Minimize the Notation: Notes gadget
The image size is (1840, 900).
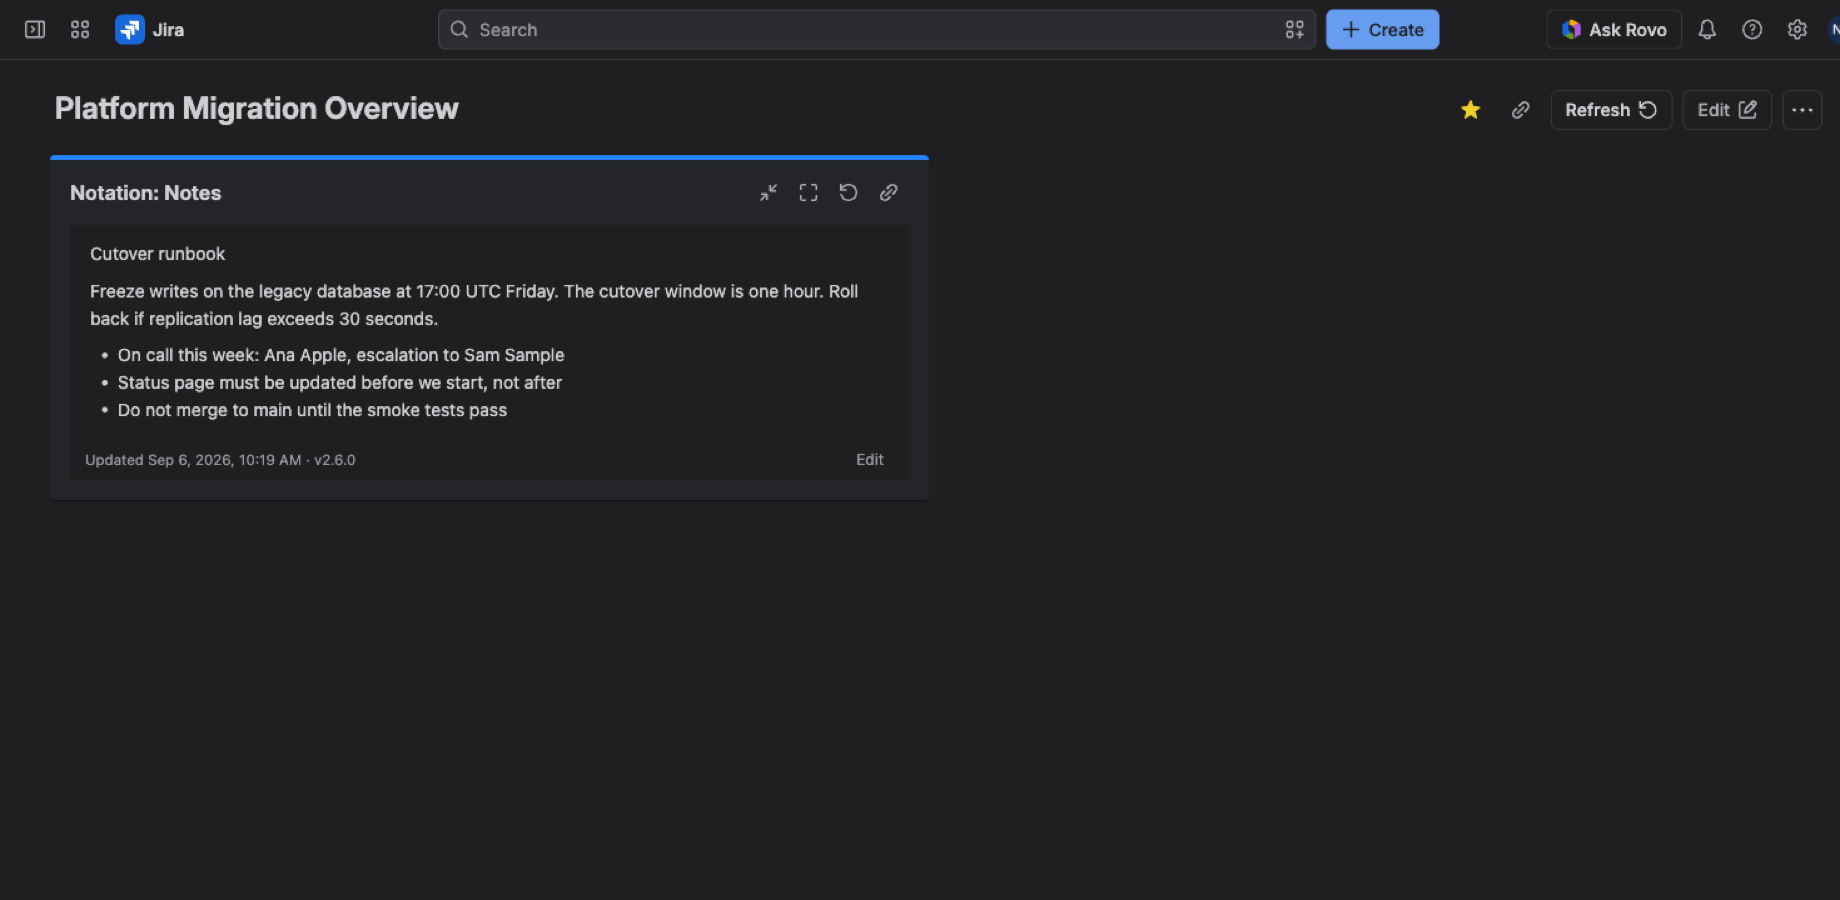pos(768,193)
